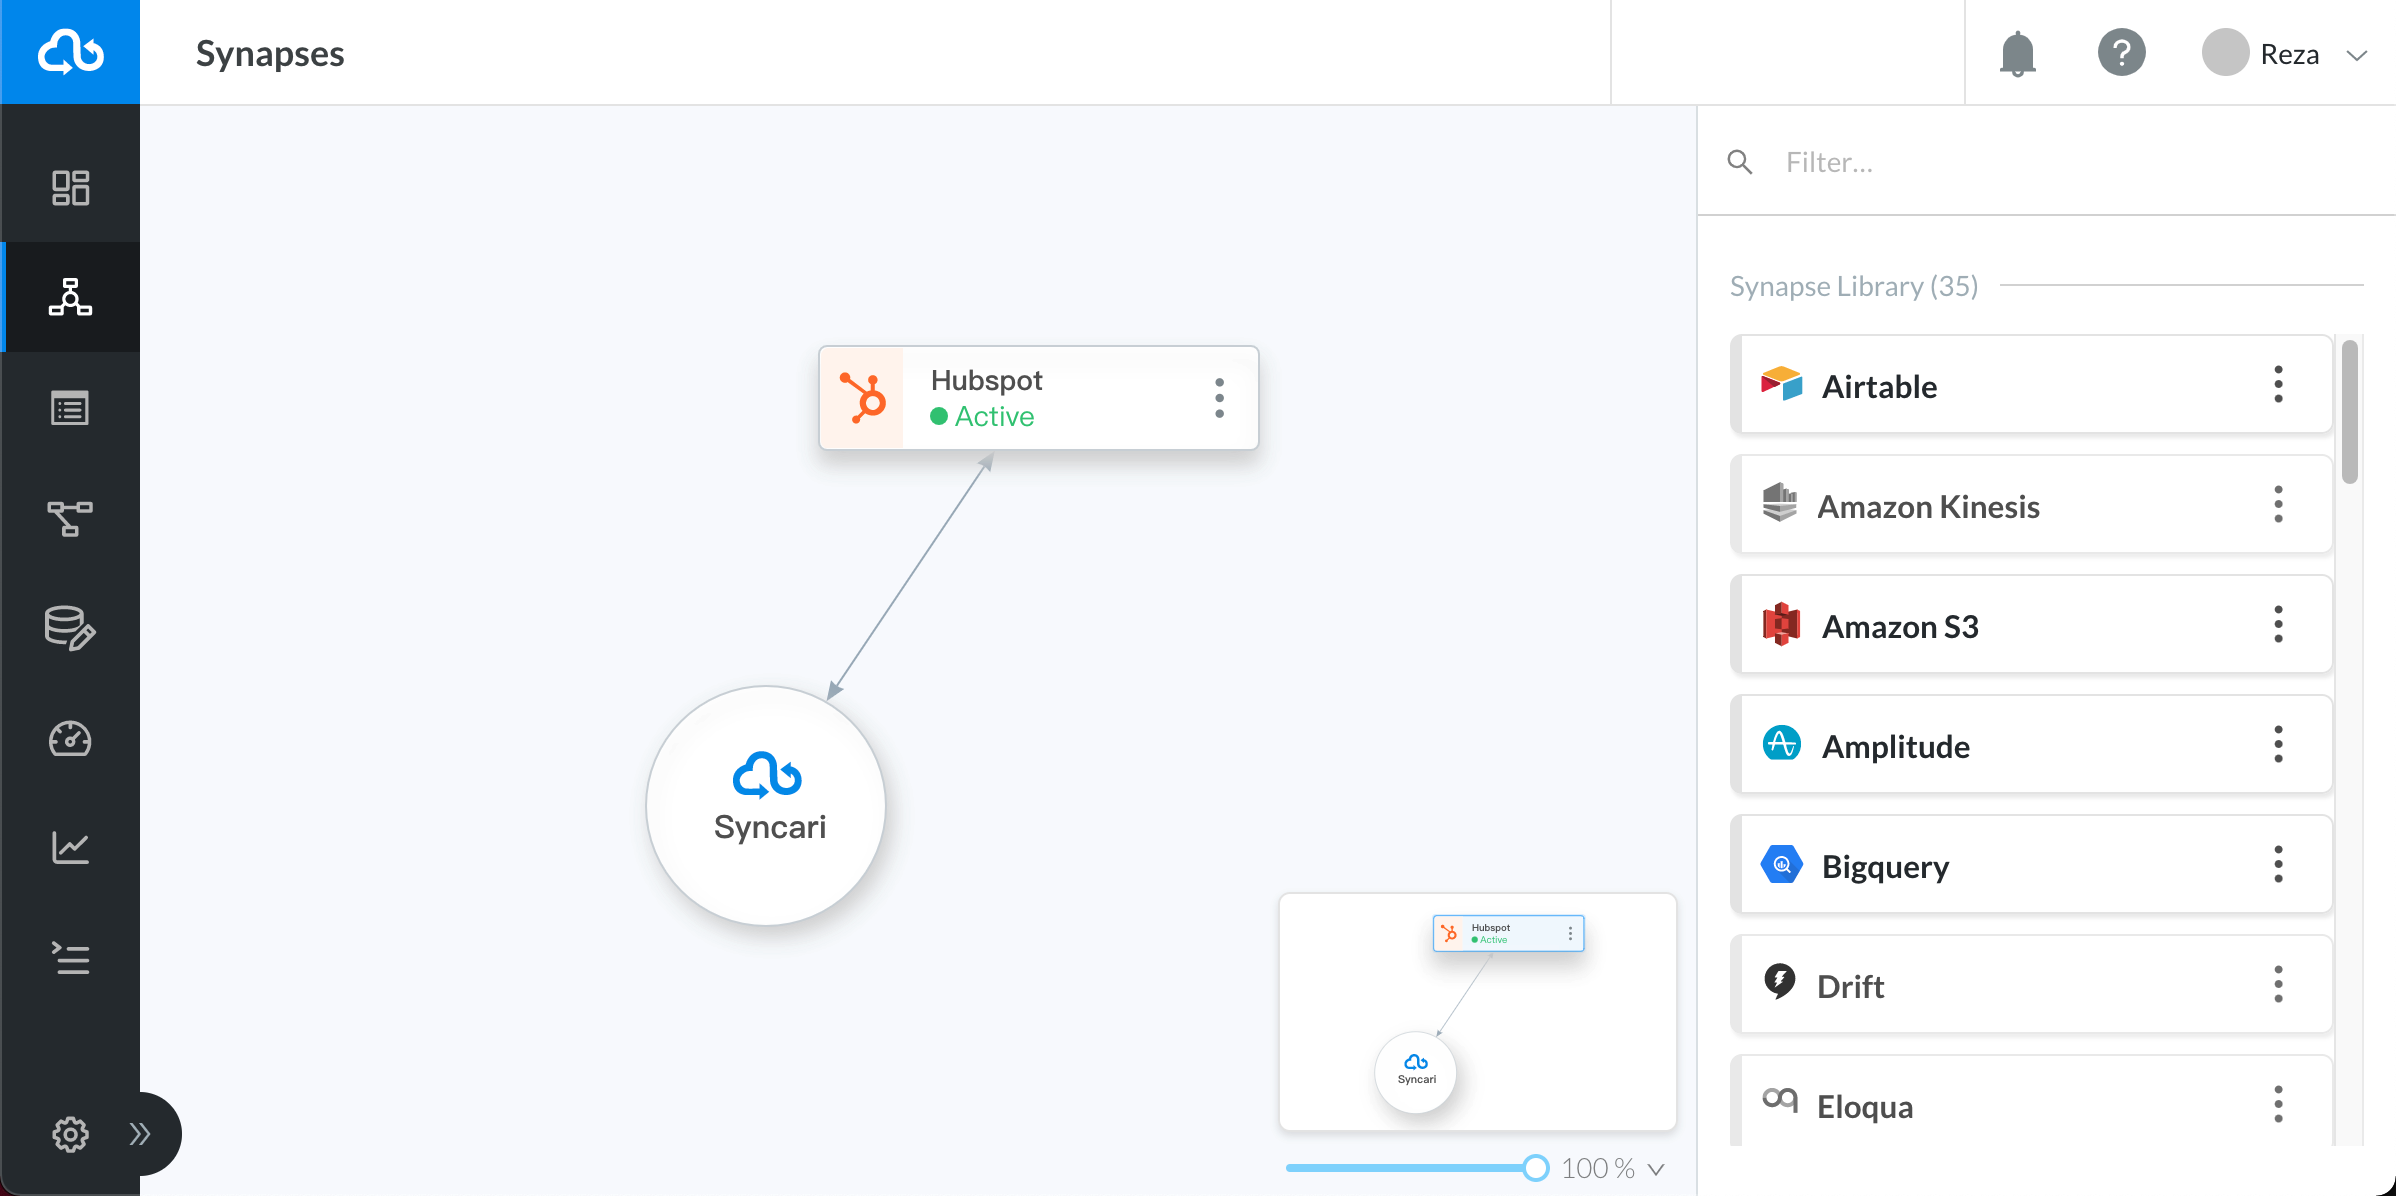The width and height of the screenshot is (2396, 1196).
Task: Click the Airtable logo icon
Action: (x=1781, y=384)
